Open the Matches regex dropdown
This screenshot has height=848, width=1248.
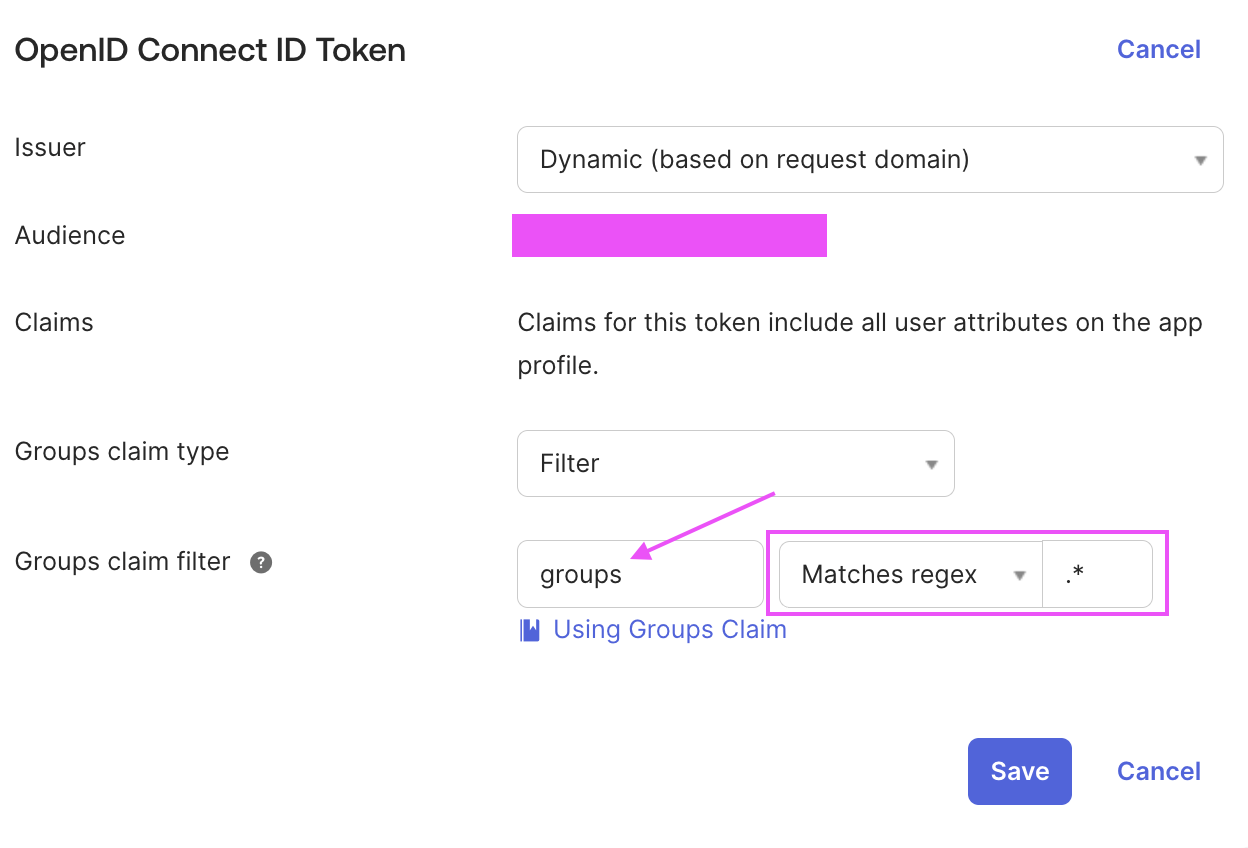(x=910, y=574)
